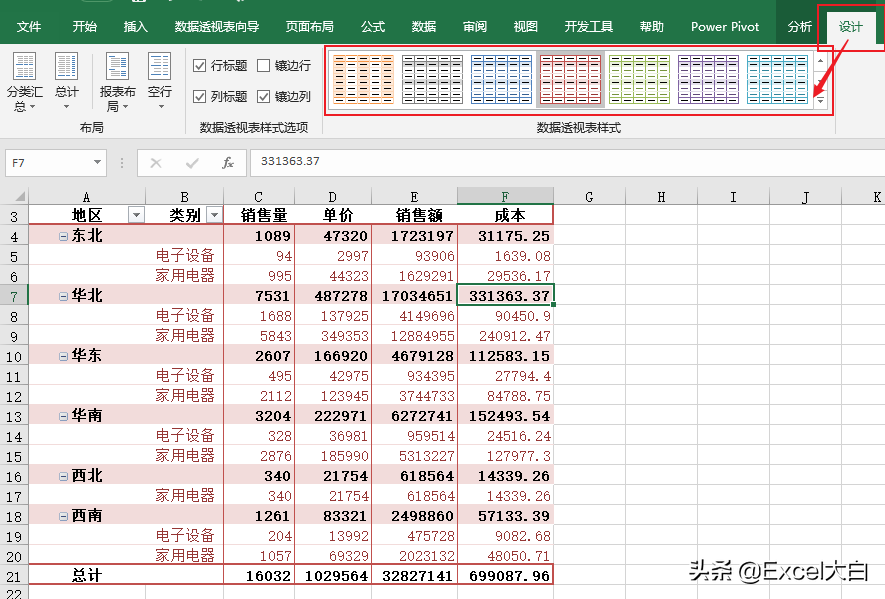Image resolution: width=885 pixels, height=599 pixels.
Task: Select the 设计 tab
Action: click(x=851, y=27)
